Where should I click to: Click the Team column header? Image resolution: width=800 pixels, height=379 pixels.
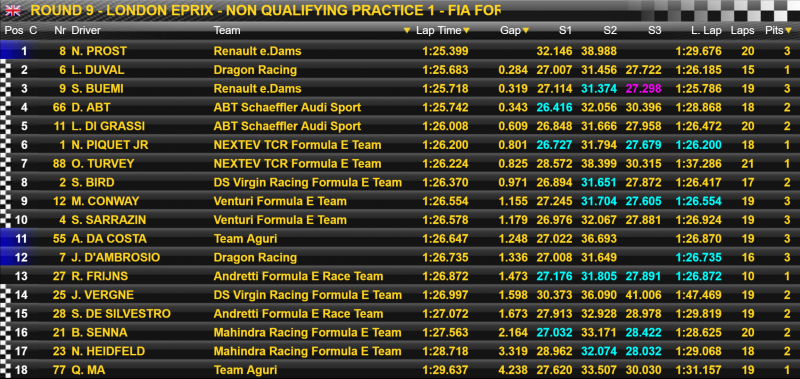(x=227, y=31)
